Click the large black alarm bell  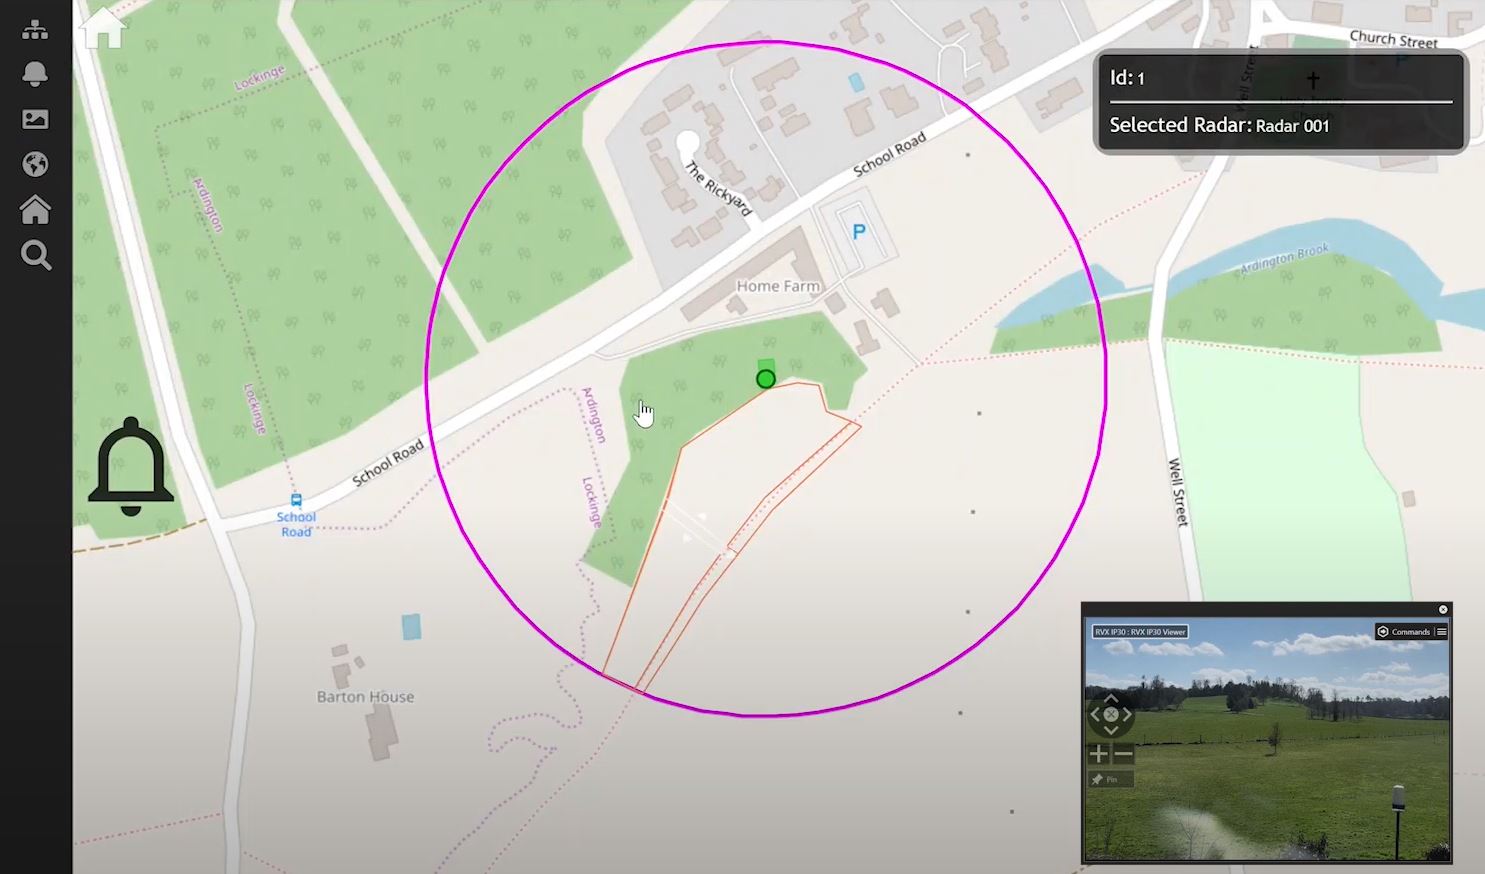(x=131, y=467)
